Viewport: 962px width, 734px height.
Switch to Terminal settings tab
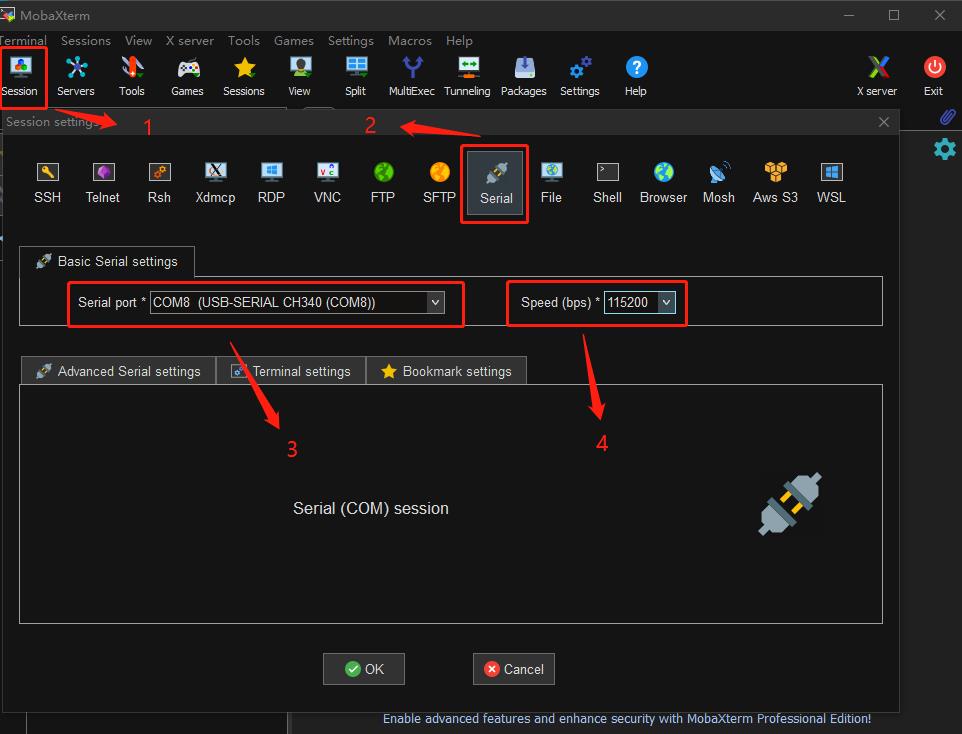click(291, 371)
